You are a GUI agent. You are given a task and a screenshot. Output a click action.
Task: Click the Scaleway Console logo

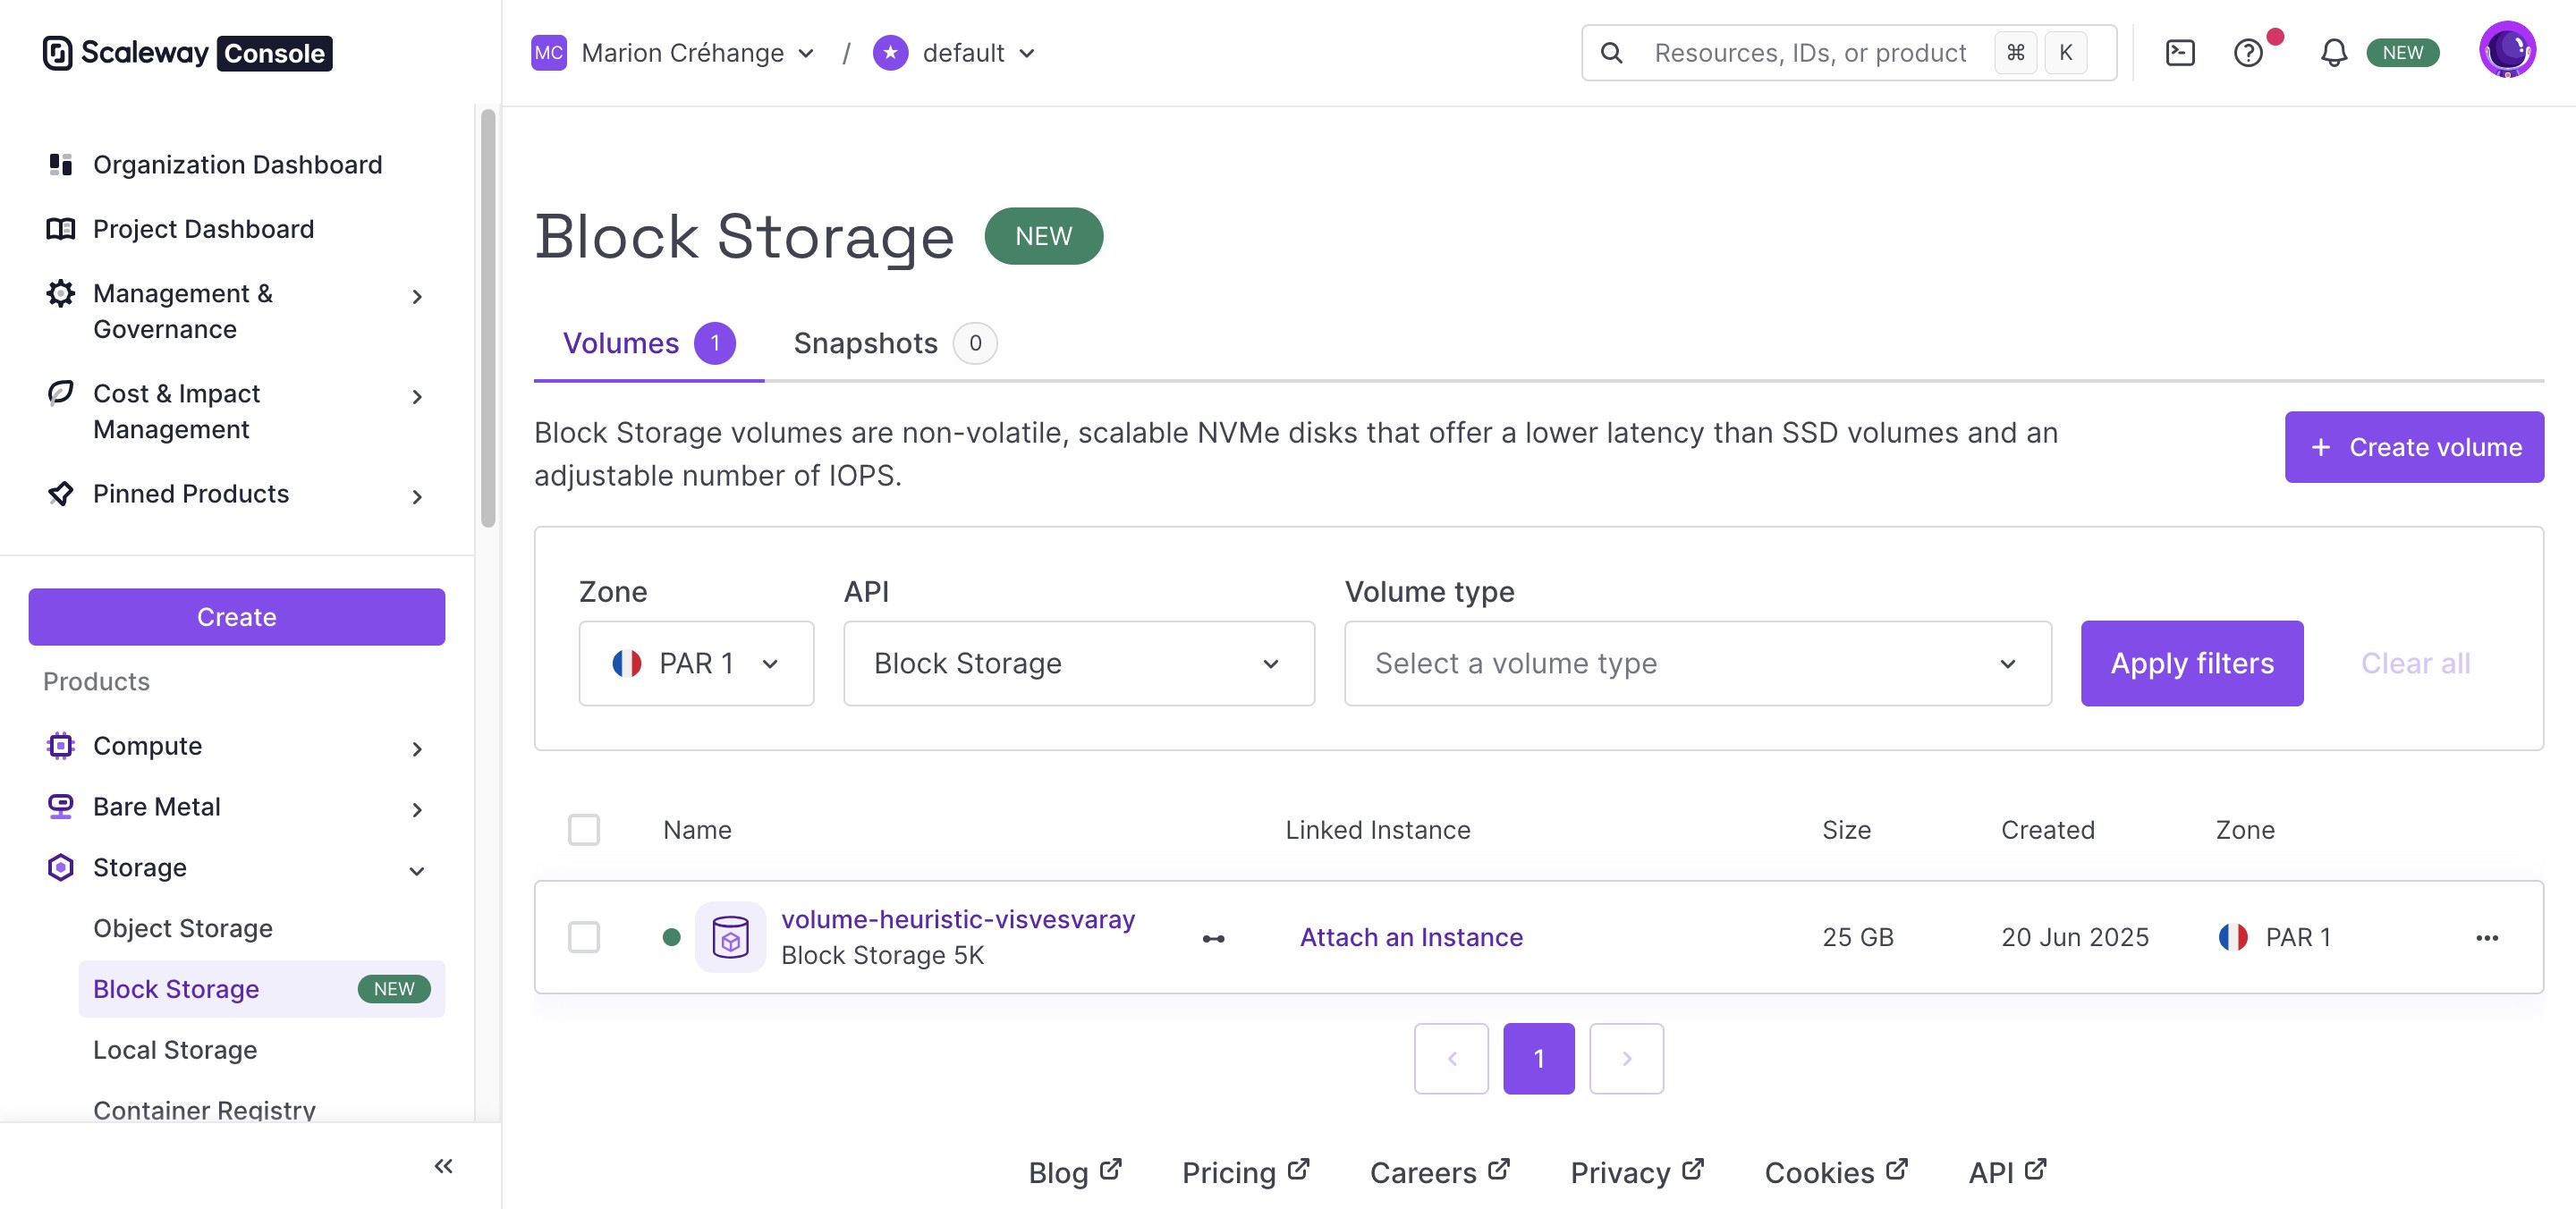(x=187, y=53)
